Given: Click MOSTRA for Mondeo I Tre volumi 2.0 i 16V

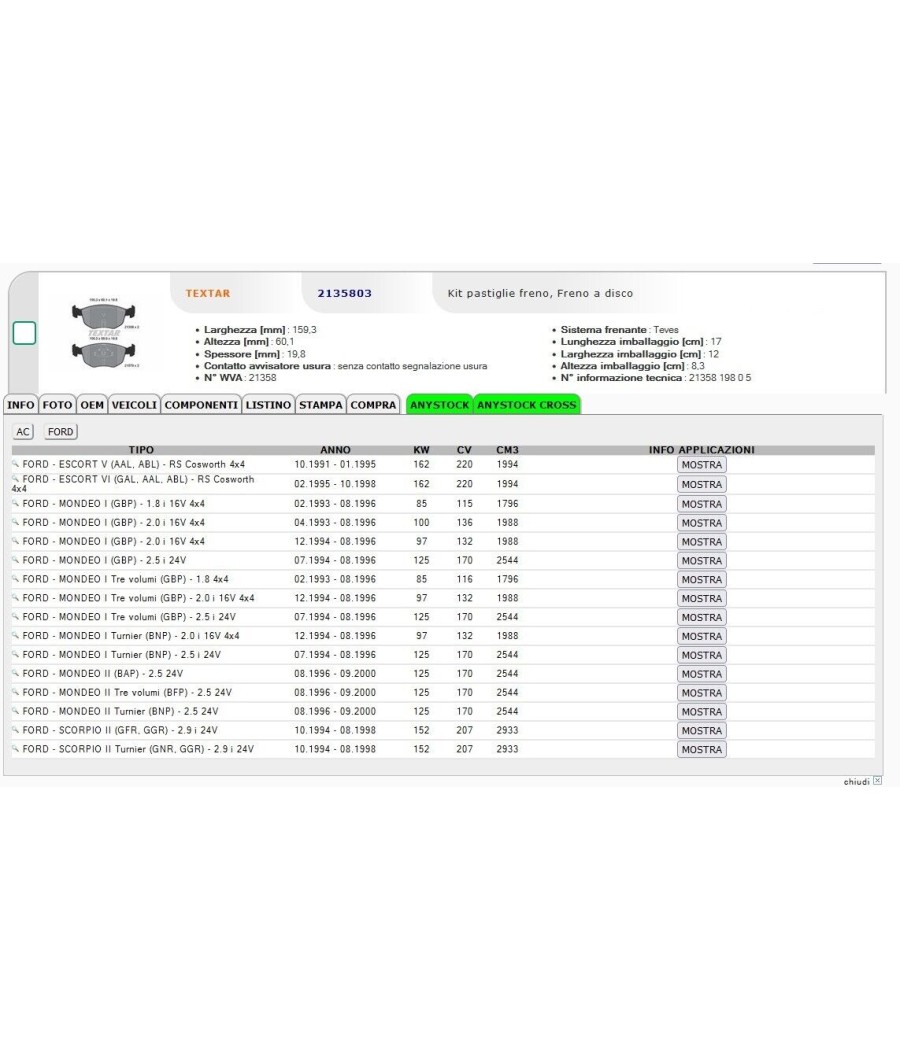Looking at the screenshot, I should point(701,598).
